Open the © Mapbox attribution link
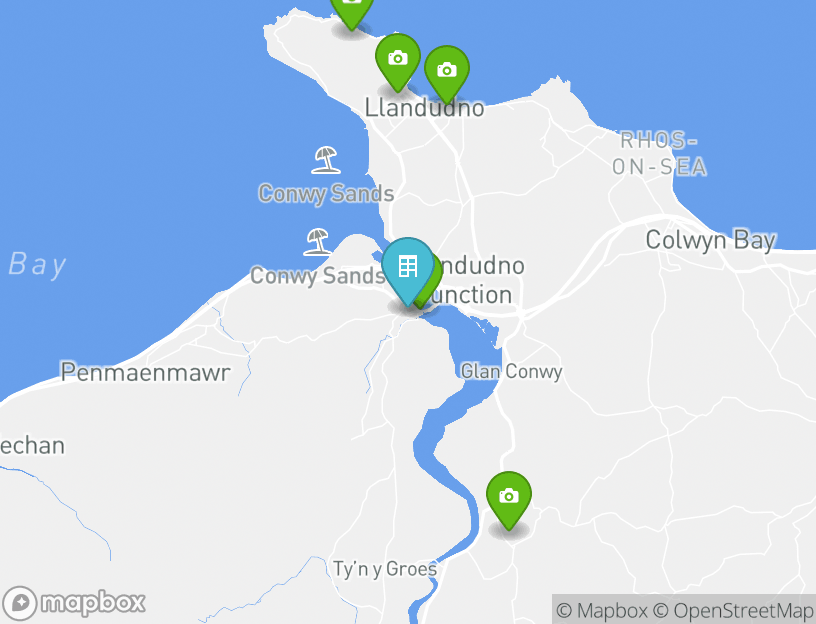 point(602,610)
